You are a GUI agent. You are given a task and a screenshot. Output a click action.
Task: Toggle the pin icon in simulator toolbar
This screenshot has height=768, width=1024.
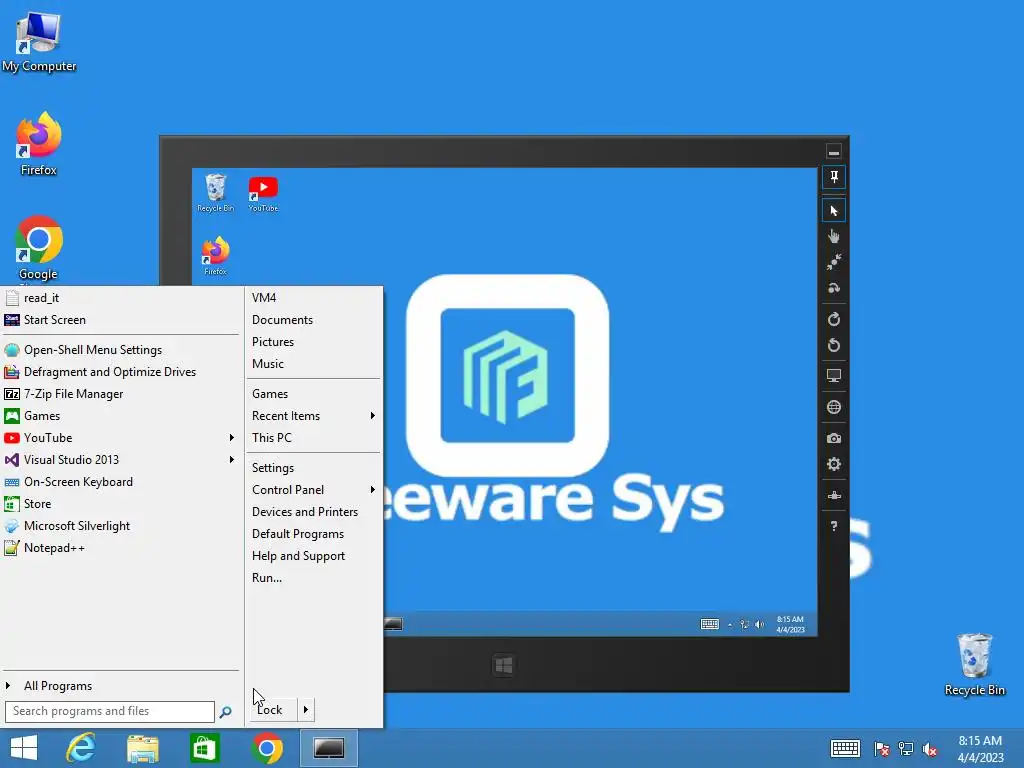pyautogui.click(x=834, y=177)
